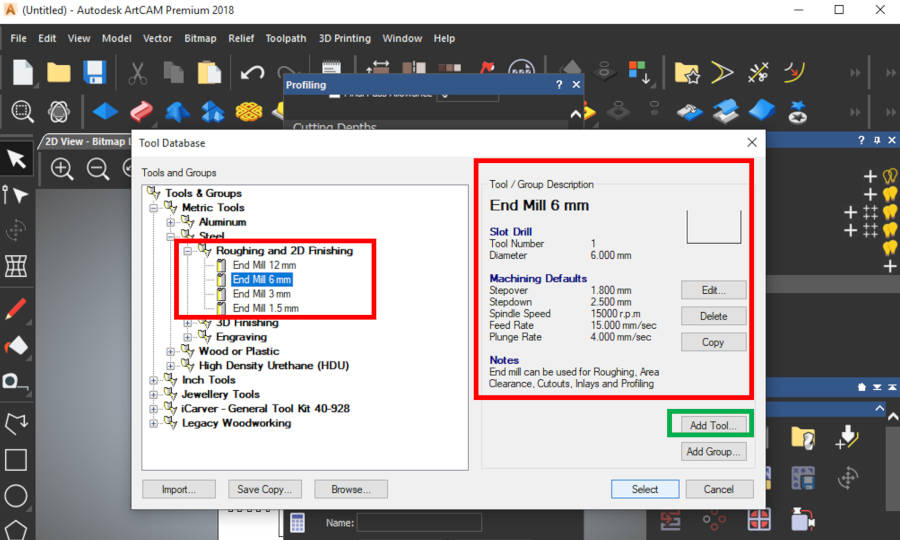Image resolution: width=900 pixels, height=540 pixels.
Task: Click the Zoom In magnifier in 2D View
Action: [x=62, y=169]
